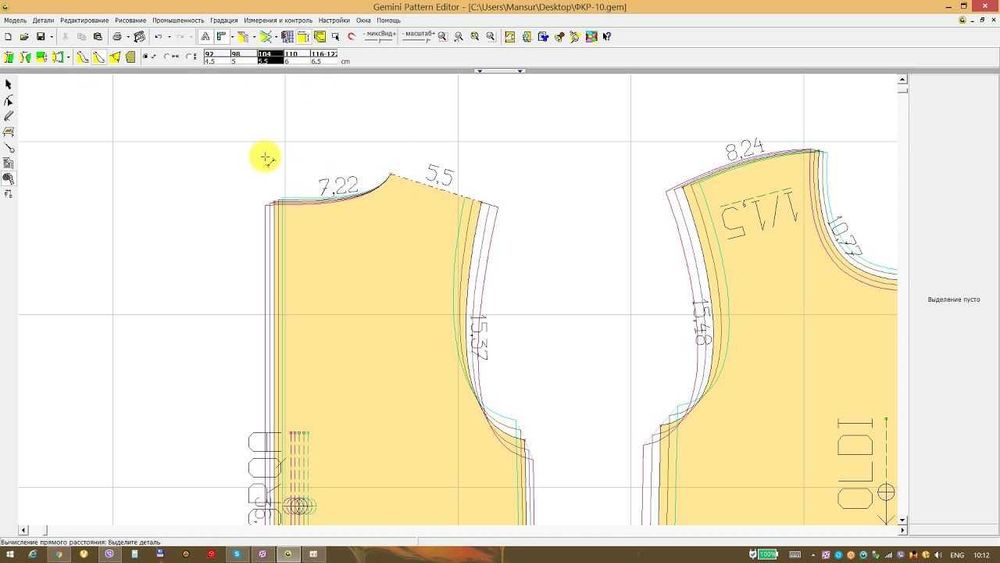Click the Print icon in toolbar
This screenshot has height=563, width=1000.
pos(117,37)
